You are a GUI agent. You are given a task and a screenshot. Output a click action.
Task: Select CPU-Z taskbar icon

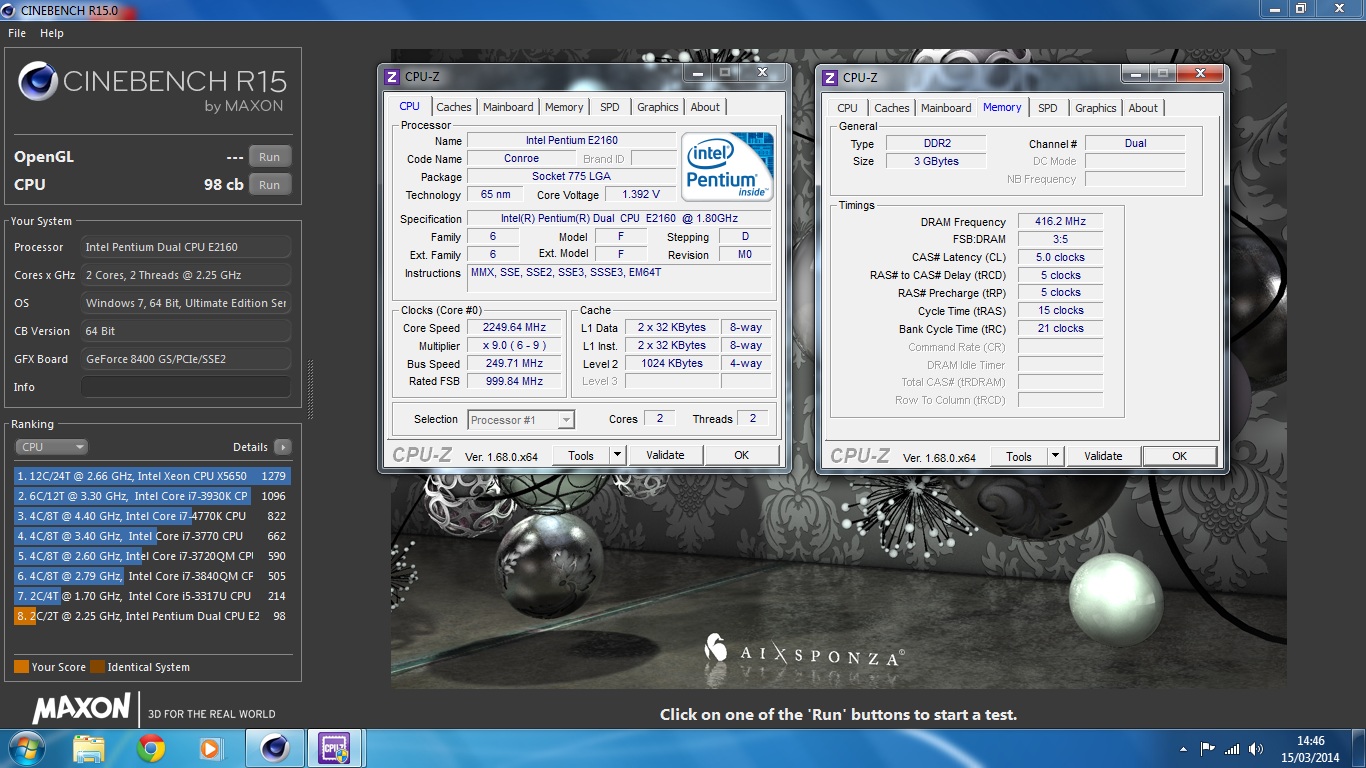(334, 748)
